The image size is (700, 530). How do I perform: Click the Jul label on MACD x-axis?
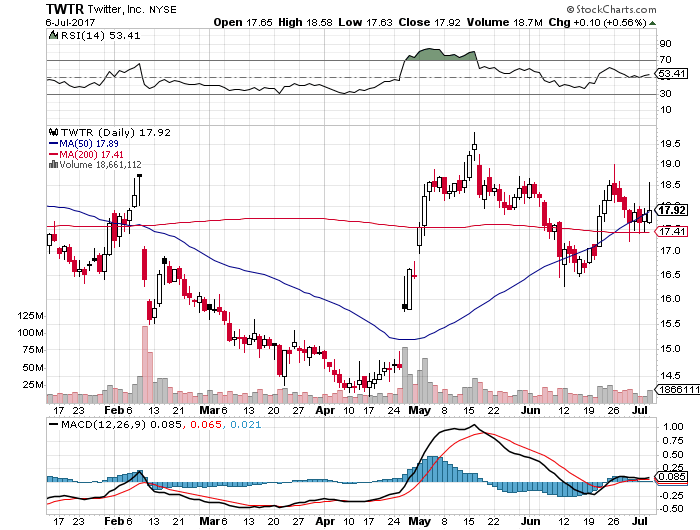(x=641, y=521)
